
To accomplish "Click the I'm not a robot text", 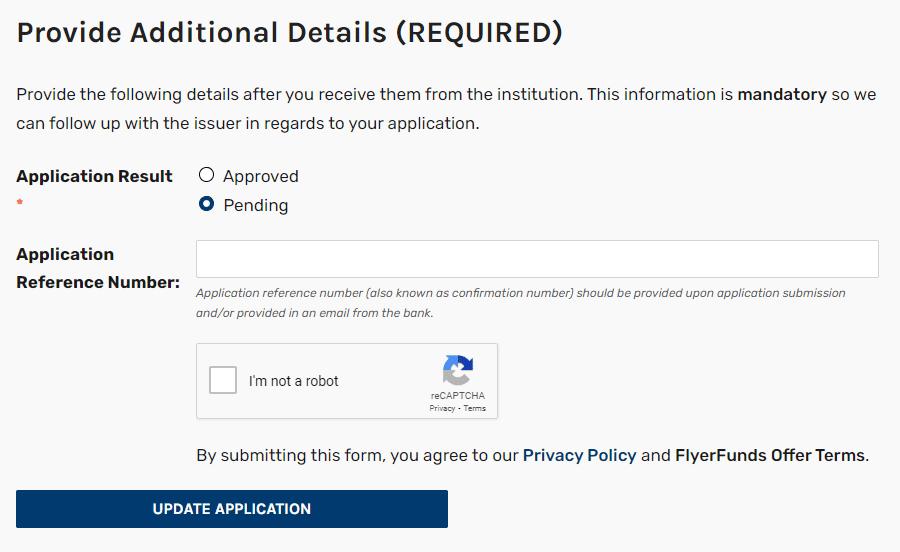I will click(x=293, y=381).
